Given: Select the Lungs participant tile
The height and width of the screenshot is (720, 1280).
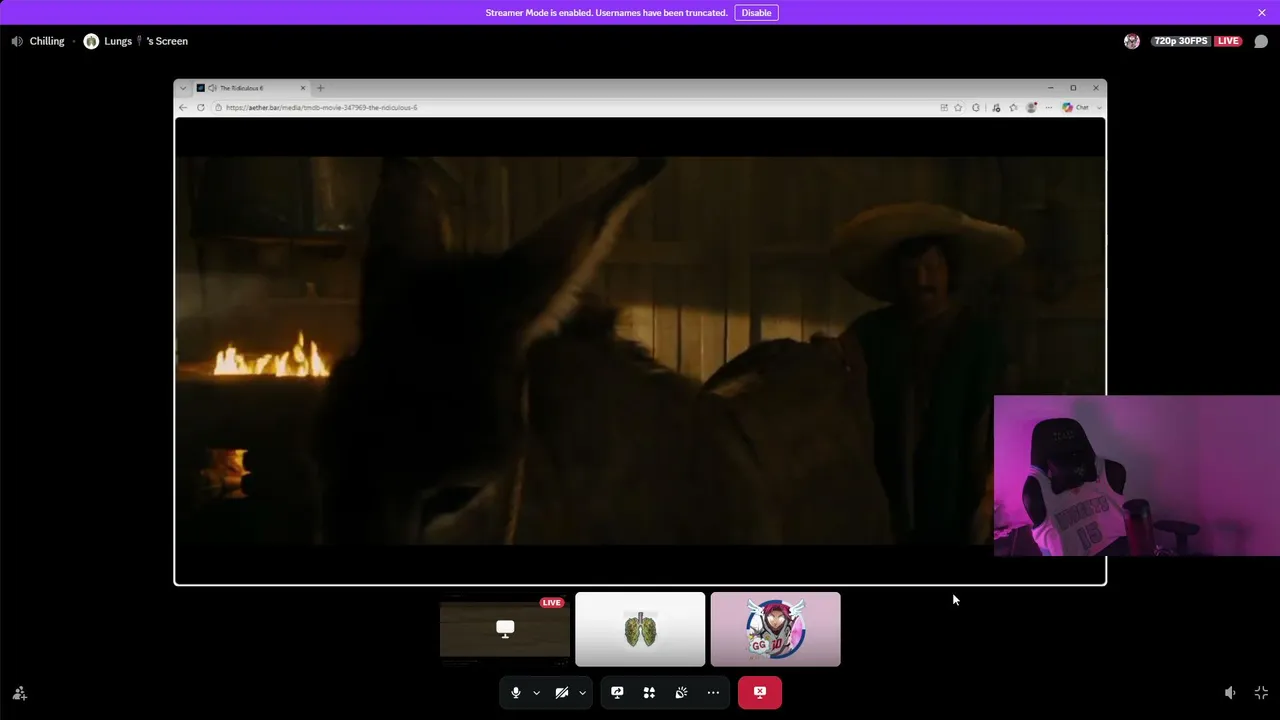Looking at the screenshot, I should coord(640,629).
